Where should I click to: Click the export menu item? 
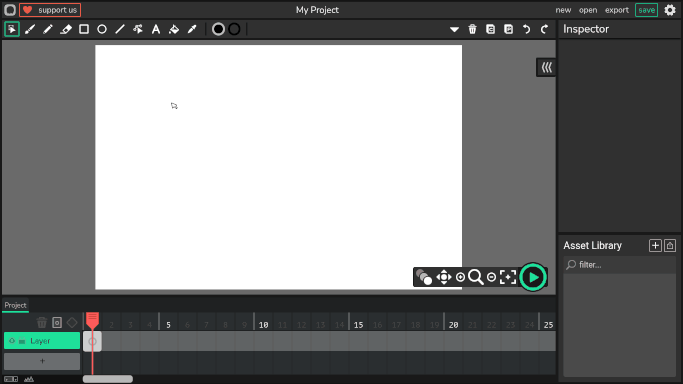[617, 10]
